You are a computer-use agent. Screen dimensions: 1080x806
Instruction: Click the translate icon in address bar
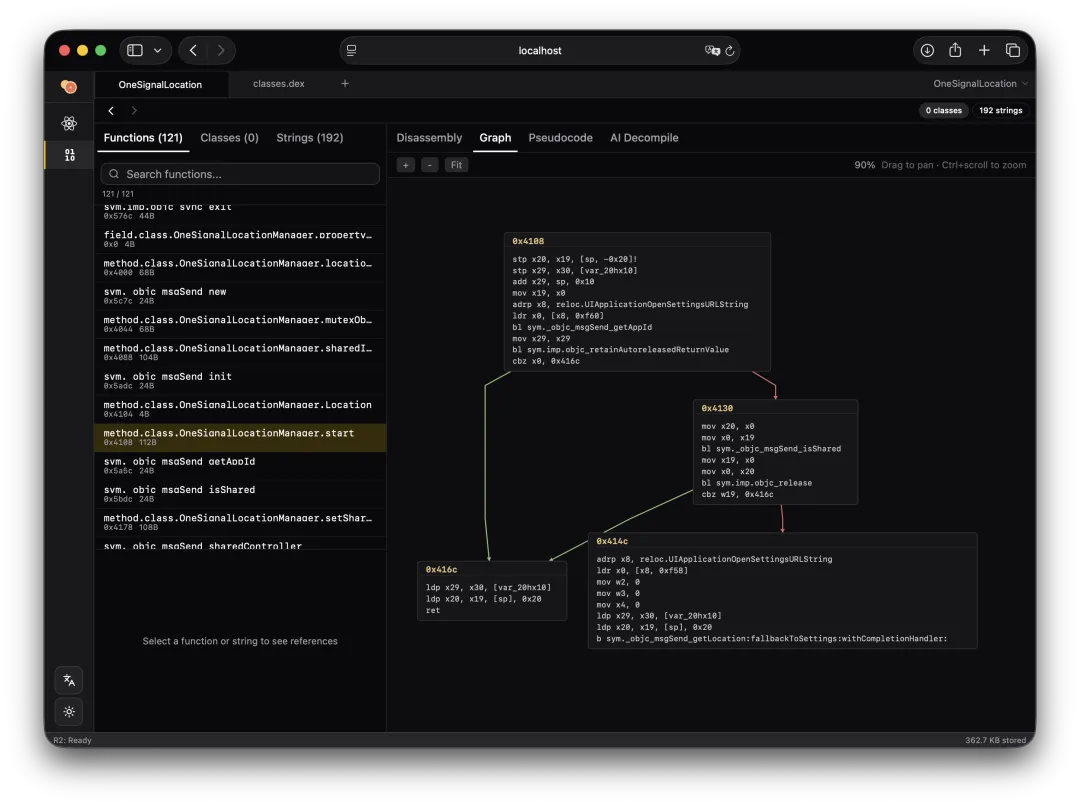pyautogui.click(x=712, y=50)
